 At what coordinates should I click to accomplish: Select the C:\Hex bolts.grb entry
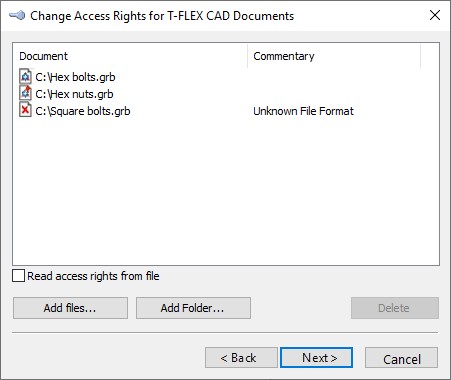pyautogui.click(x=75, y=77)
